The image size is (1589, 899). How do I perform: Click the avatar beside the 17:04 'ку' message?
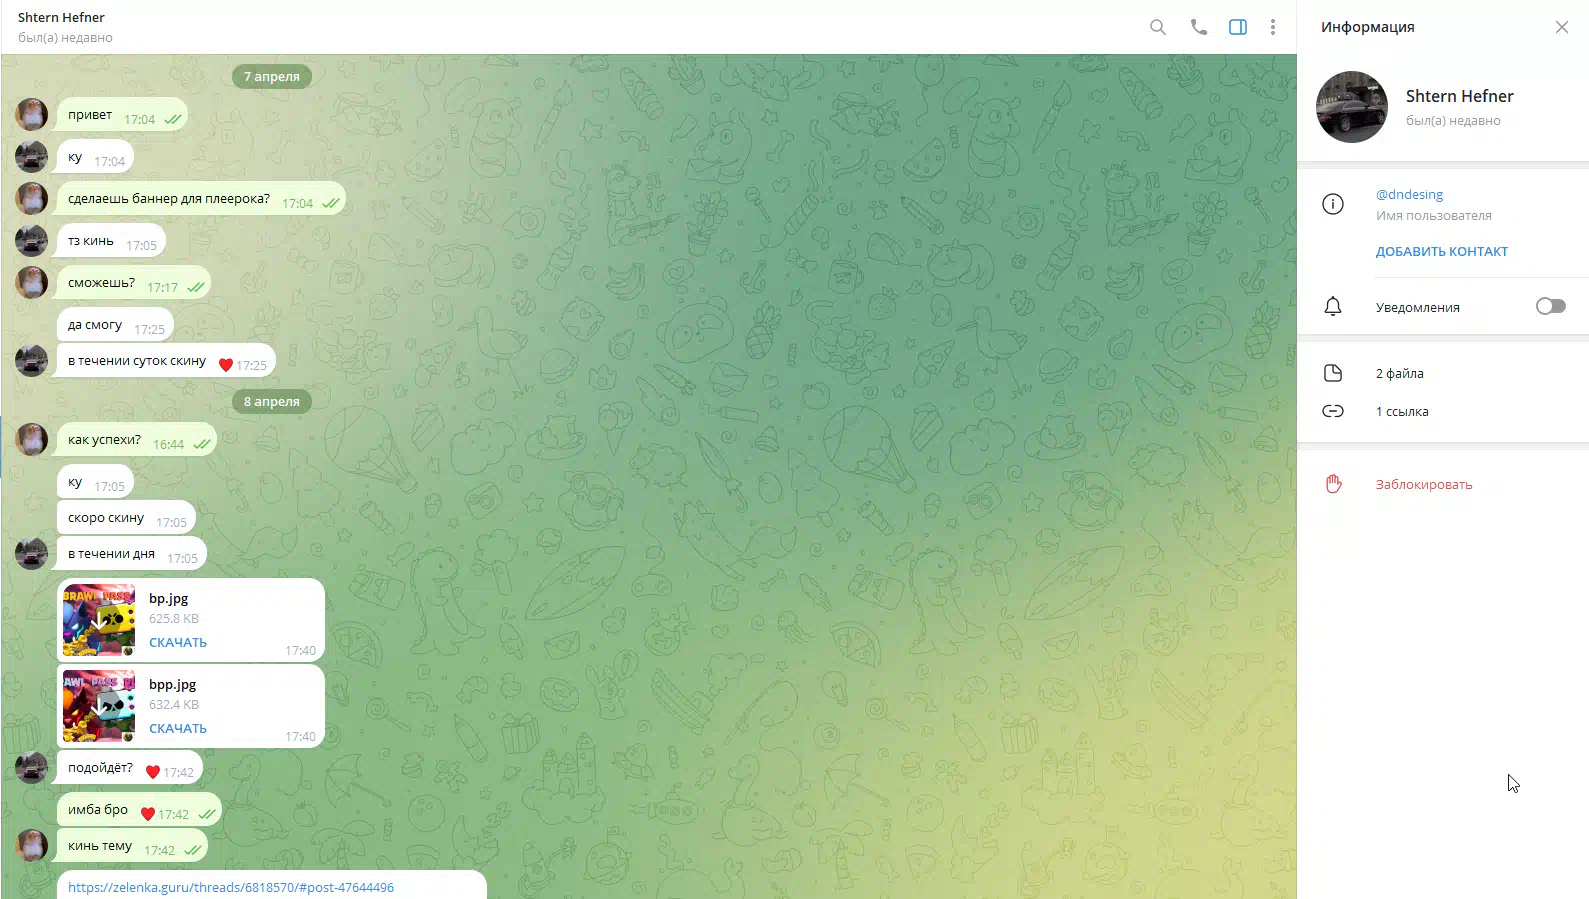tap(31, 156)
